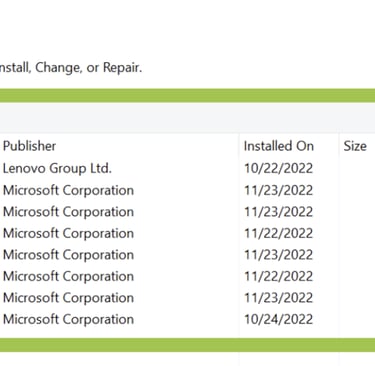Click divider between Installed On and Size headers
This screenshot has height=366, width=375.
(339, 146)
